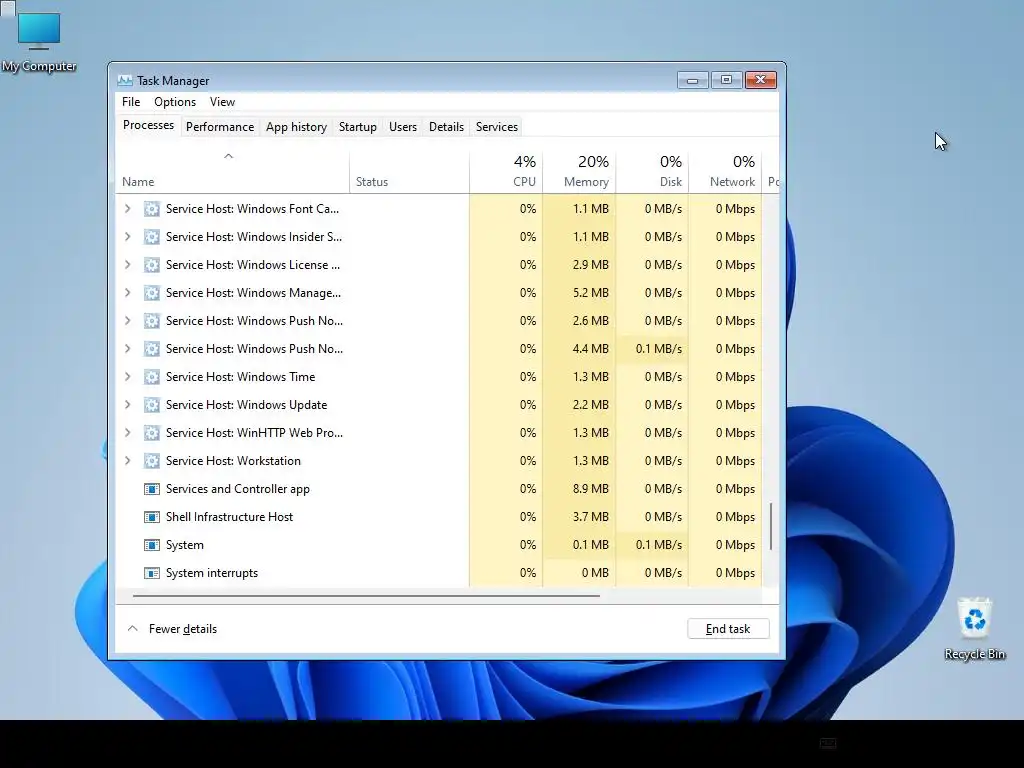
Task: Switch to the Details tab
Action: pos(446,127)
